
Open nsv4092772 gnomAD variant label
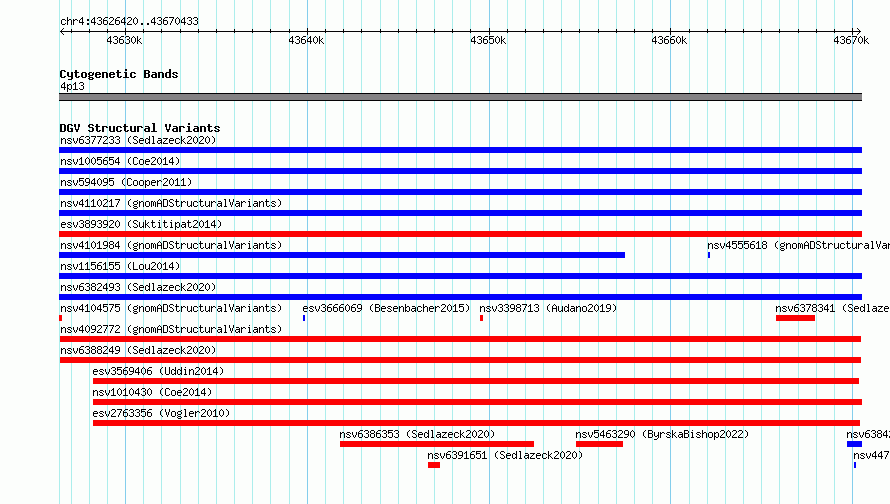tap(171, 329)
